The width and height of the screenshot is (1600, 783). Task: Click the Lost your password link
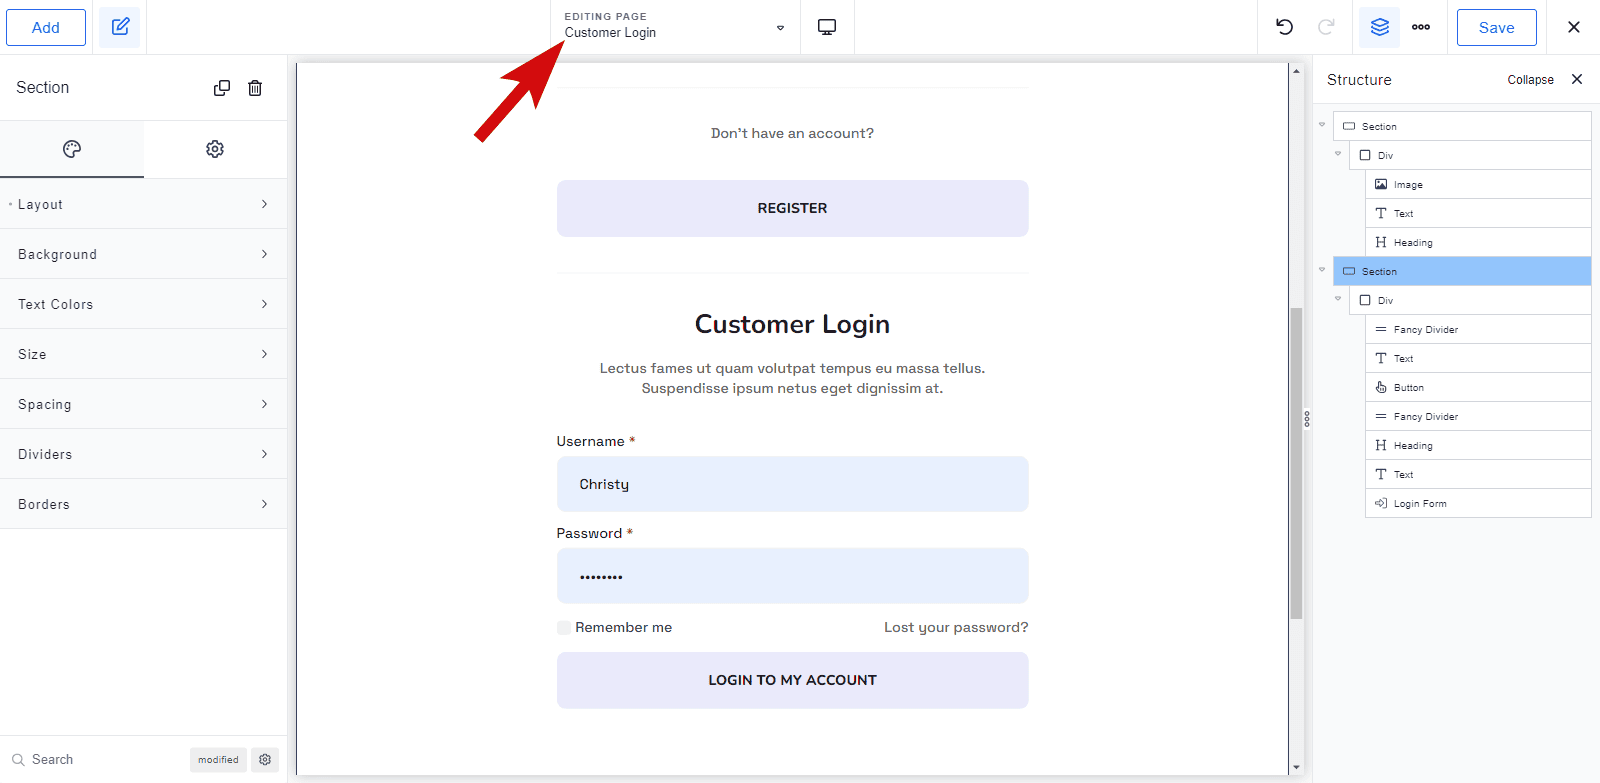point(955,628)
